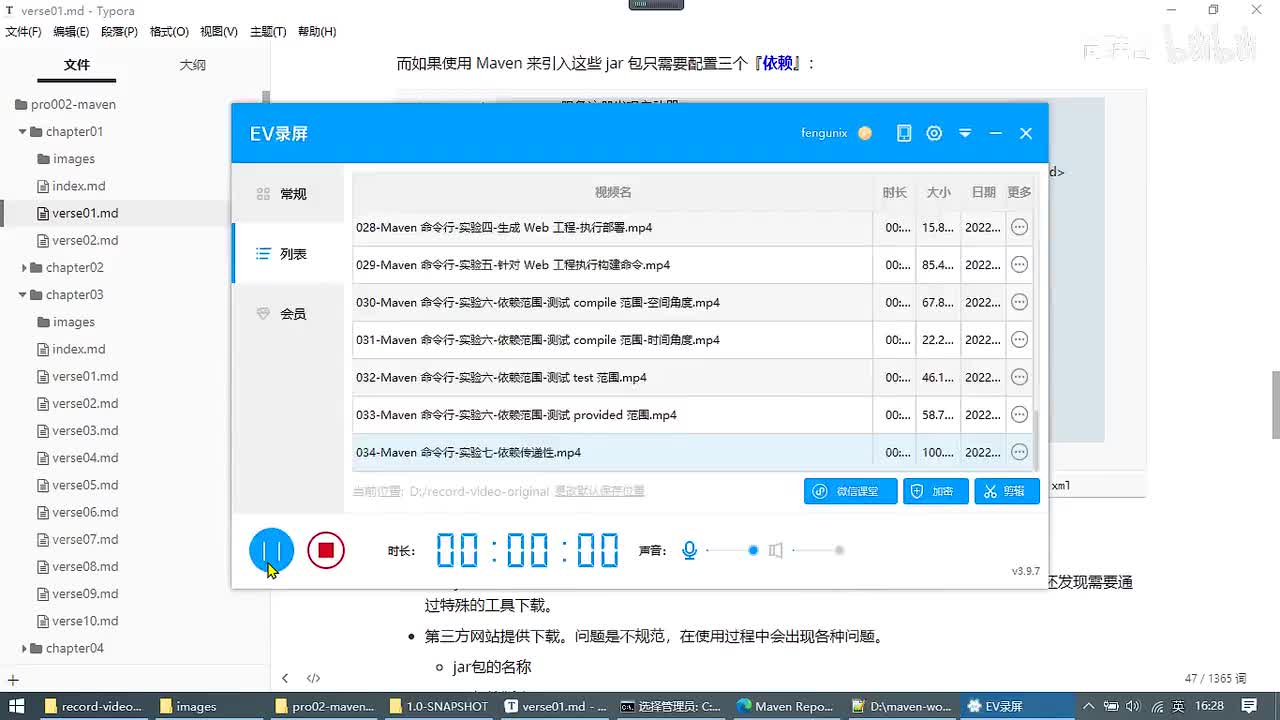Switch to the 大纲 sidebar tab
The height and width of the screenshot is (720, 1280).
tap(193, 65)
